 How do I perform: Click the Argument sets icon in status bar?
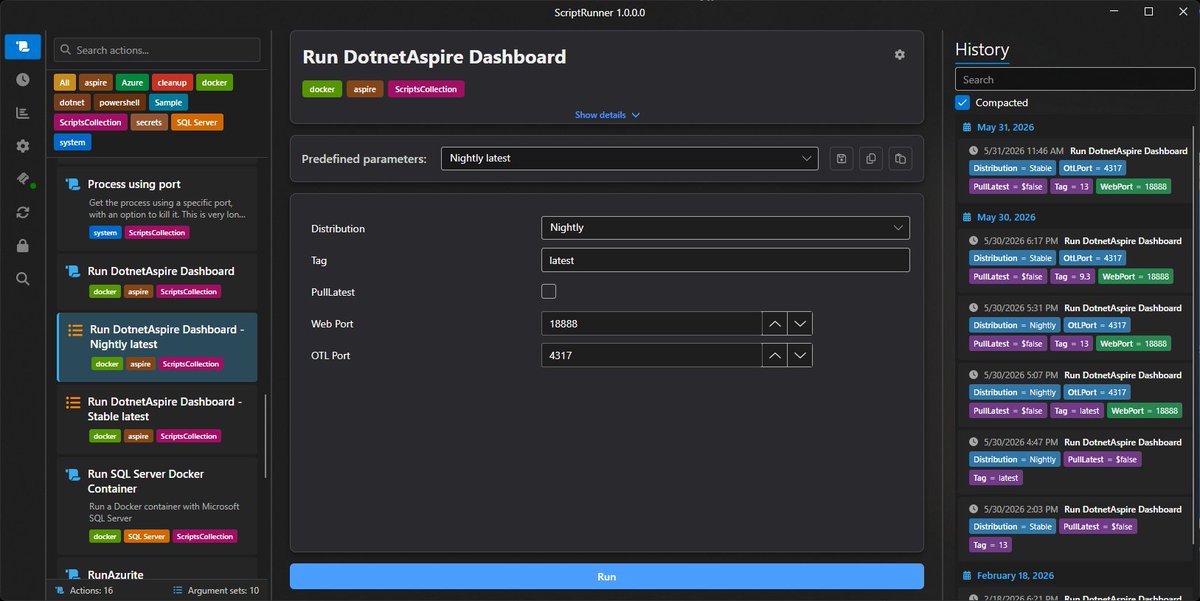pos(178,590)
